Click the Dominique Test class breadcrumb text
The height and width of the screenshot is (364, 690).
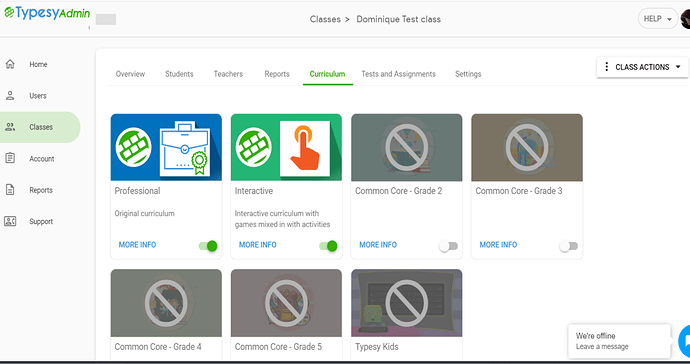[x=399, y=19]
